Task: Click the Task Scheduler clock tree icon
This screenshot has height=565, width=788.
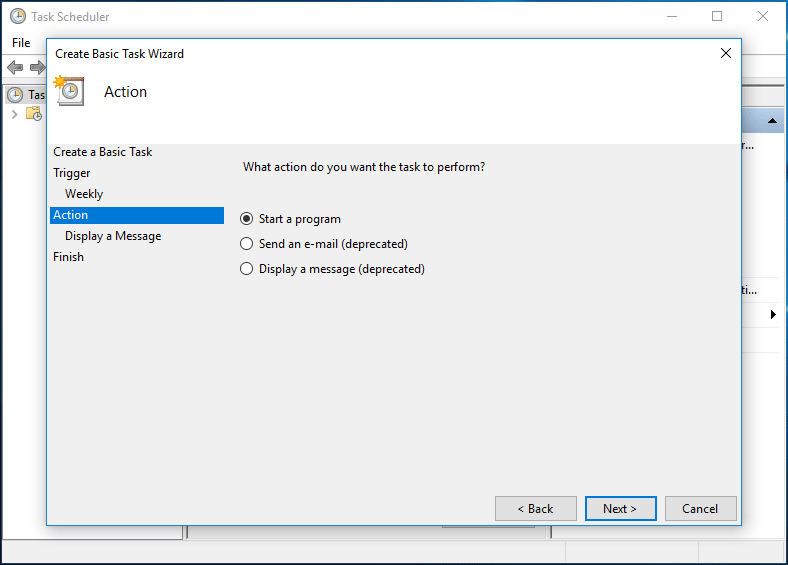Action: (x=15, y=95)
